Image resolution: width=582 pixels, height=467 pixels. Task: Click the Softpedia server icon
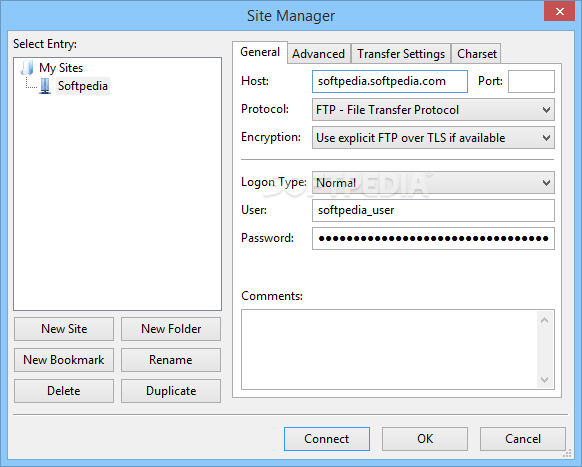pos(45,86)
